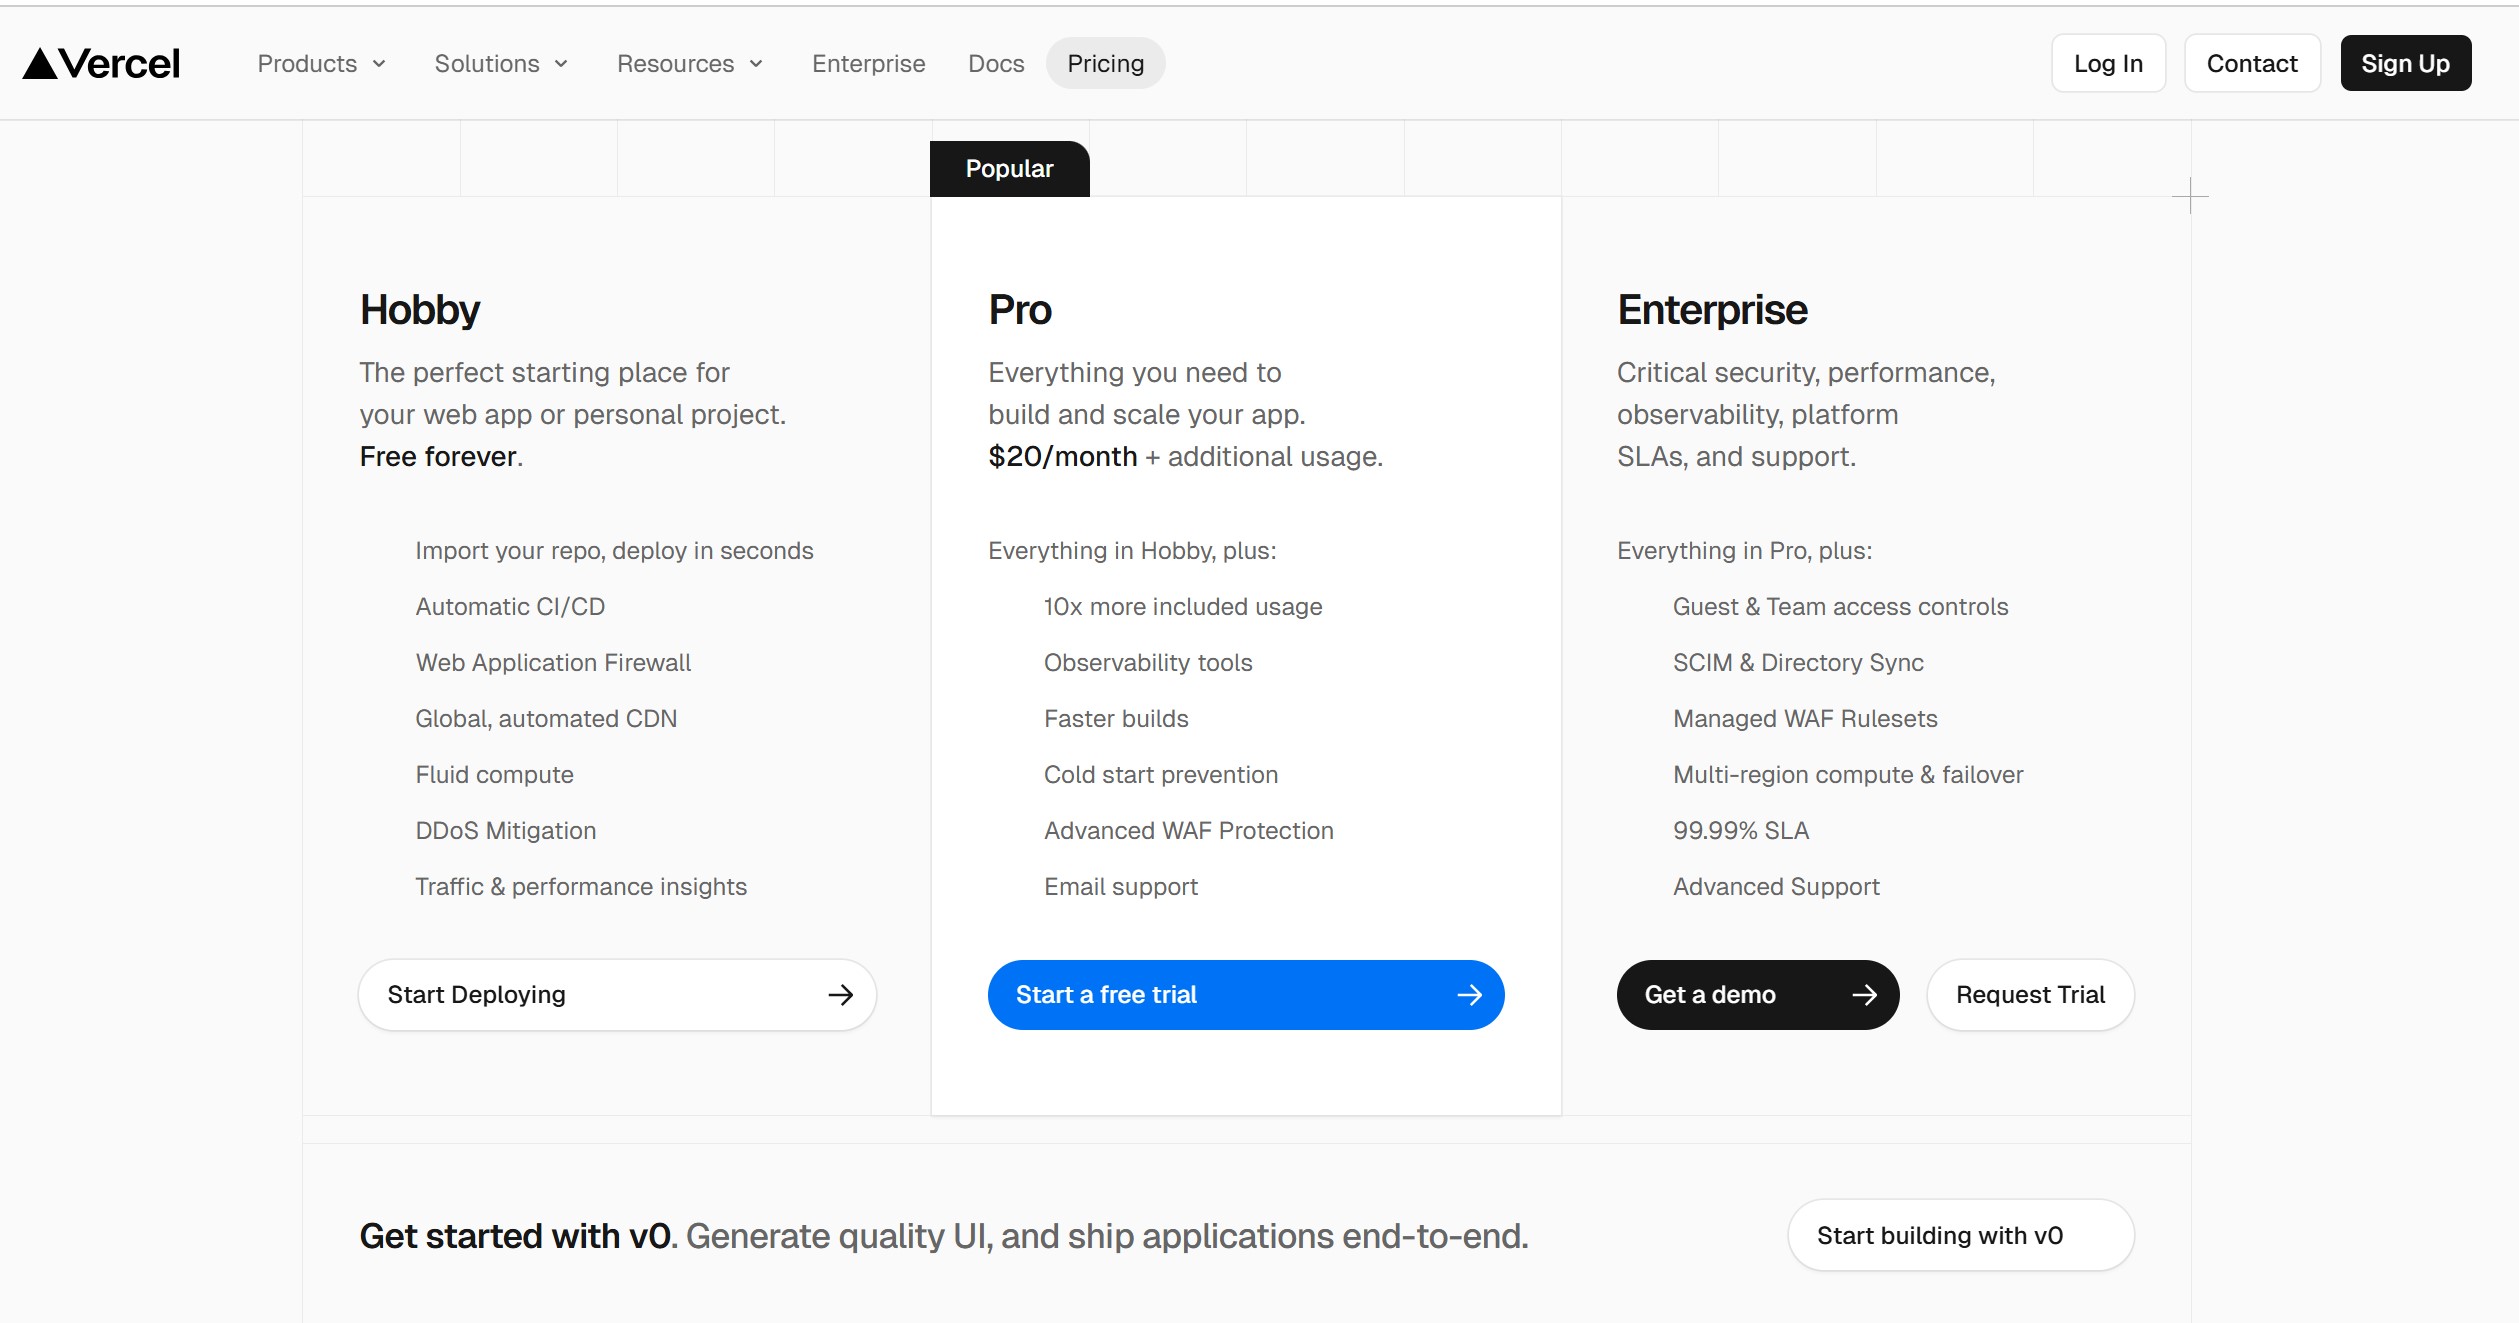Image resolution: width=2519 pixels, height=1323 pixels.
Task: Go to the Enterprise nav item
Action: click(868, 64)
